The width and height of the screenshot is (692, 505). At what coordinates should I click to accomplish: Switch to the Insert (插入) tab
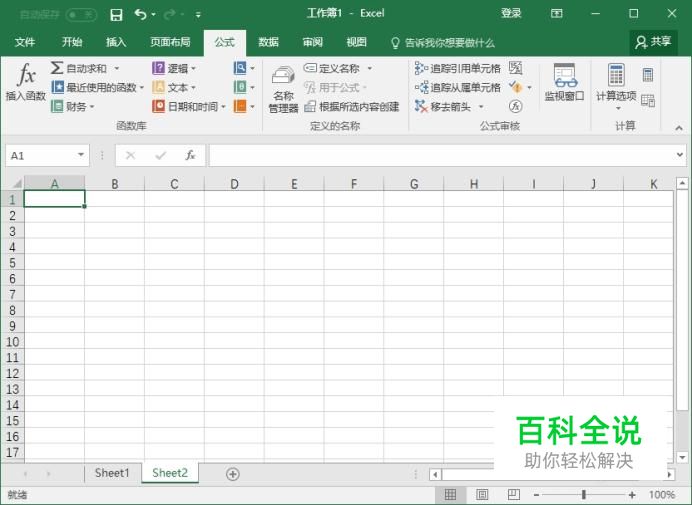(x=116, y=42)
